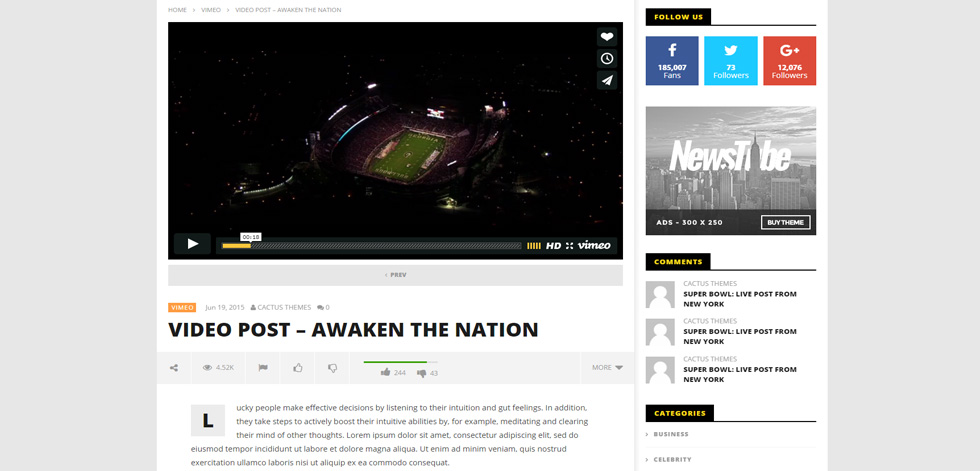Open the first Super Bowl comment link
The height and width of the screenshot is (471, 980).
coord(740,299)
